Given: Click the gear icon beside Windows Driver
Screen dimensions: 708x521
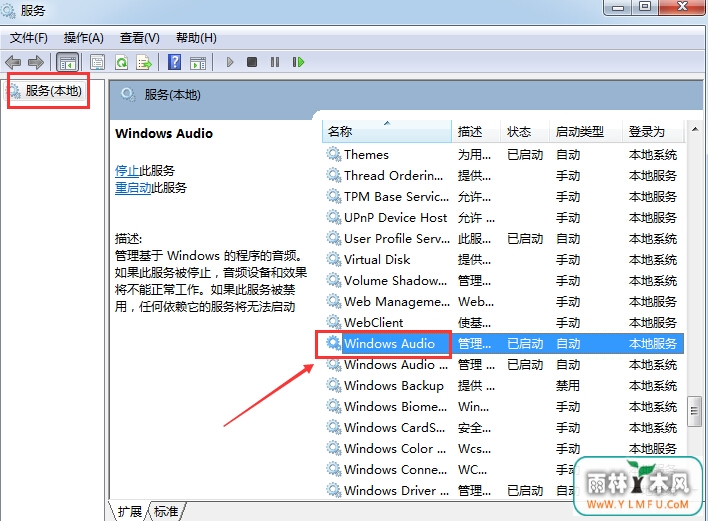Looking at the screenshot, I should click(334, 490).
